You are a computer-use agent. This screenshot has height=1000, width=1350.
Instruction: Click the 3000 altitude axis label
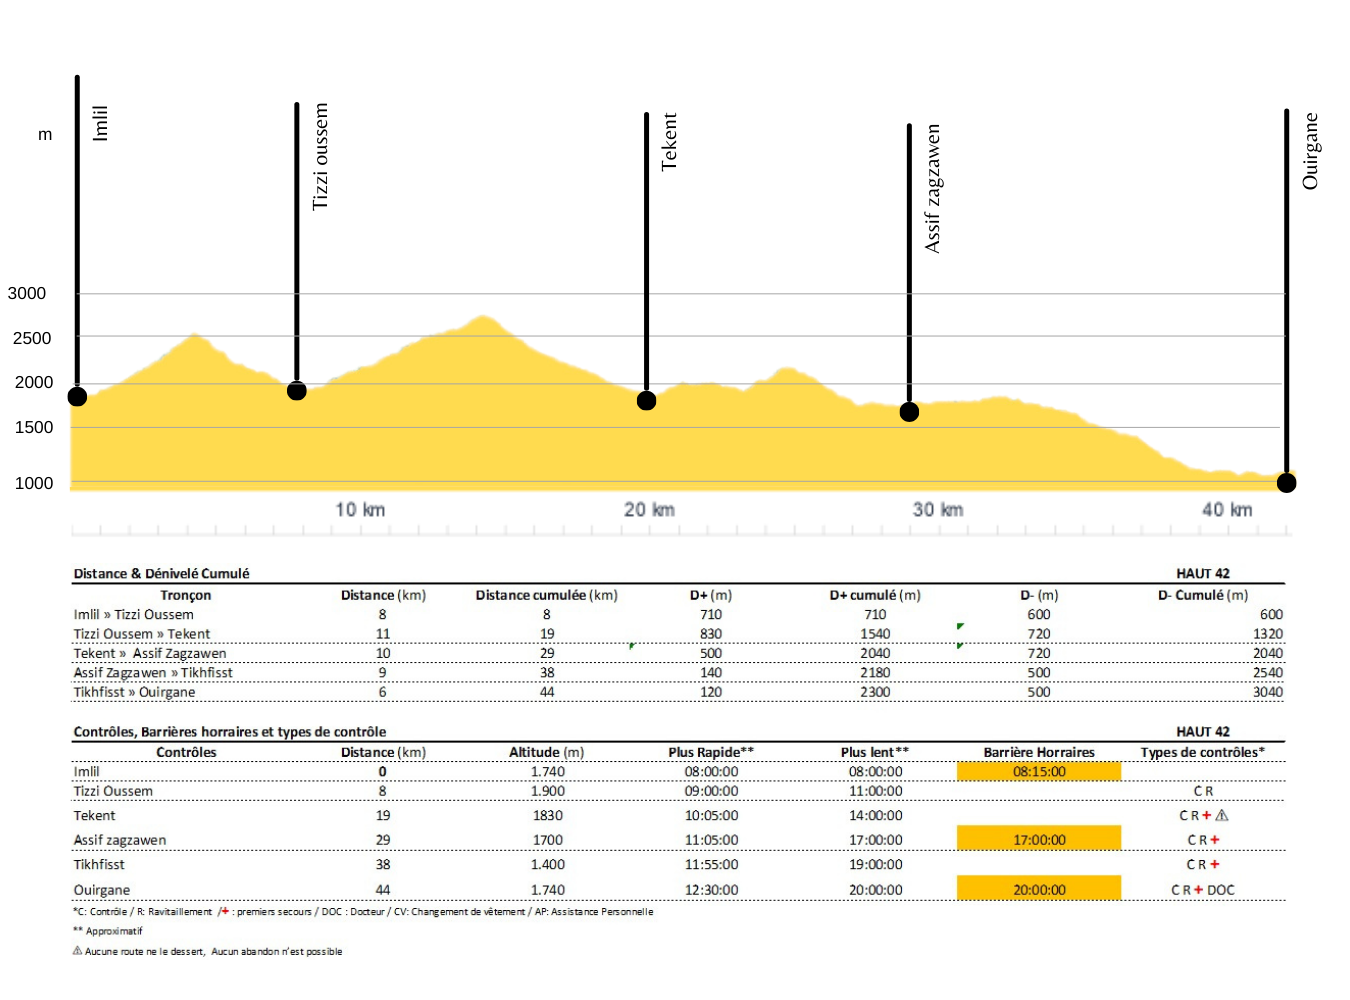point(27,293)
